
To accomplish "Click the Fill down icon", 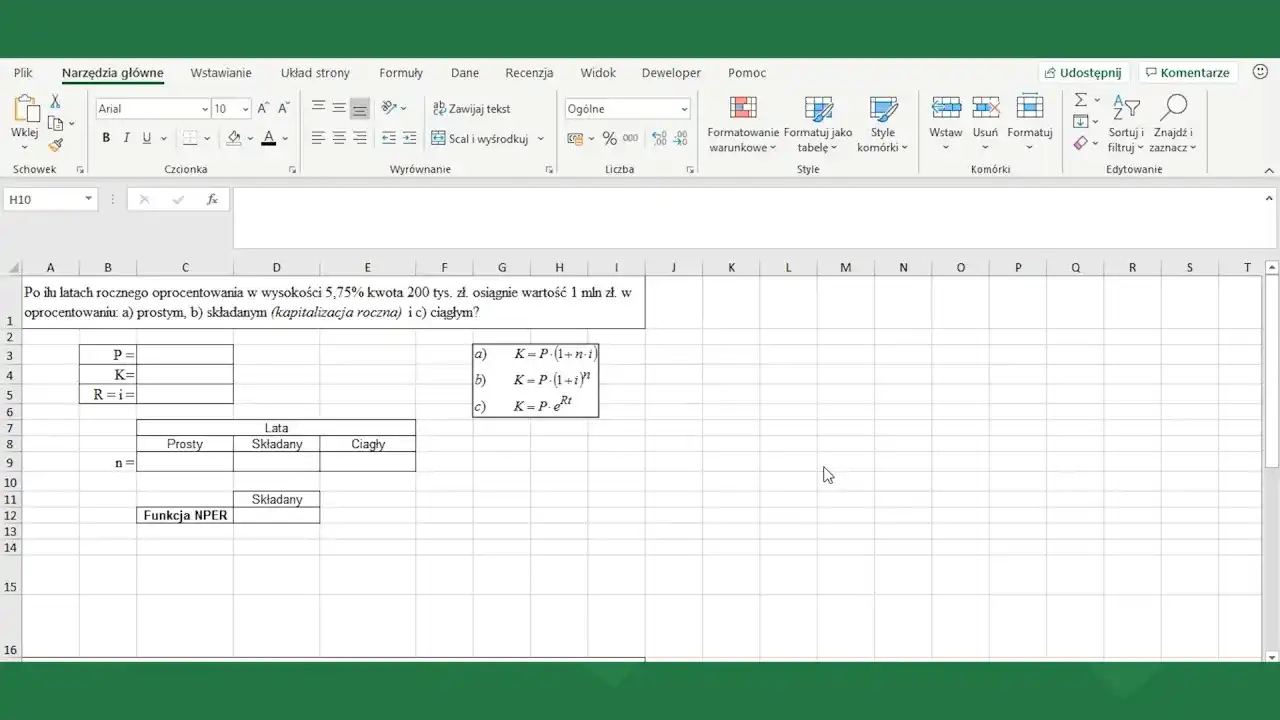I will [1081, 122].
